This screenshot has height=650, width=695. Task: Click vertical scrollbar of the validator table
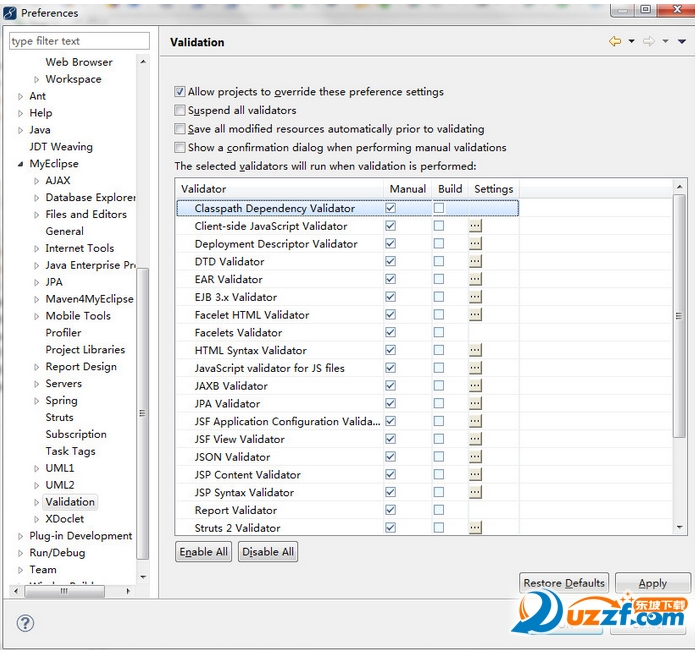(x=679, y=316)
